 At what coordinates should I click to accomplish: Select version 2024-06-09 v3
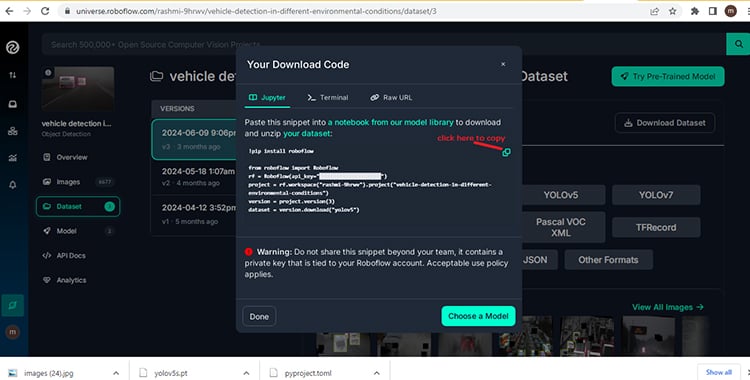(194, 139)
